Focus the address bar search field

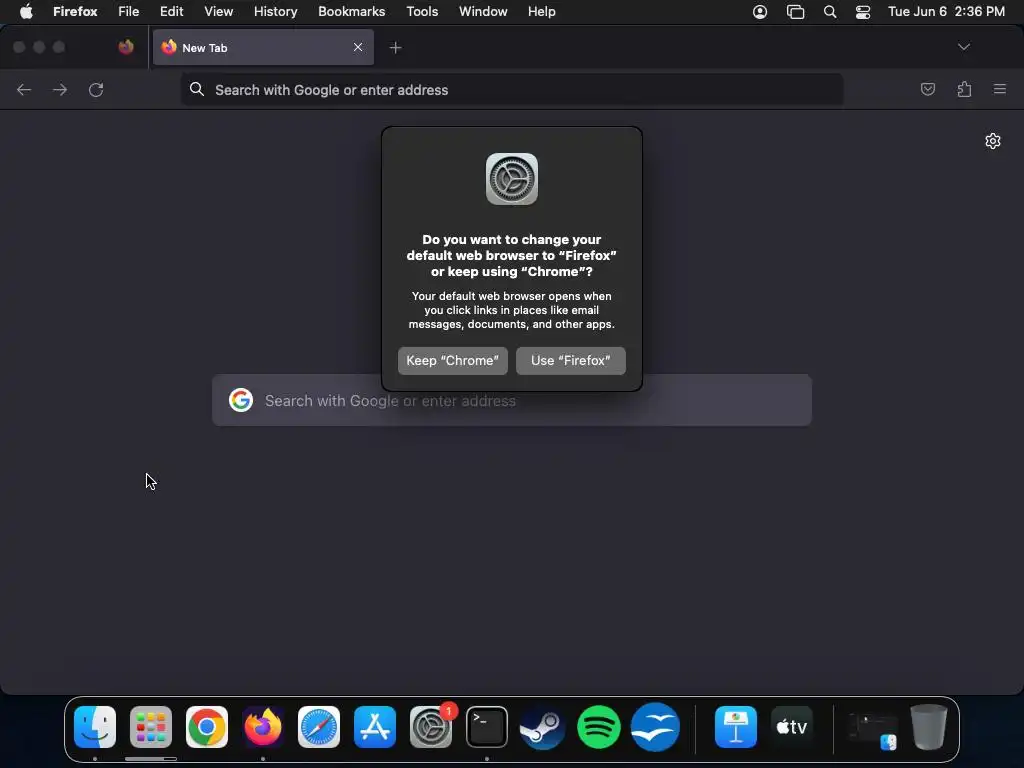coord(512,89)
